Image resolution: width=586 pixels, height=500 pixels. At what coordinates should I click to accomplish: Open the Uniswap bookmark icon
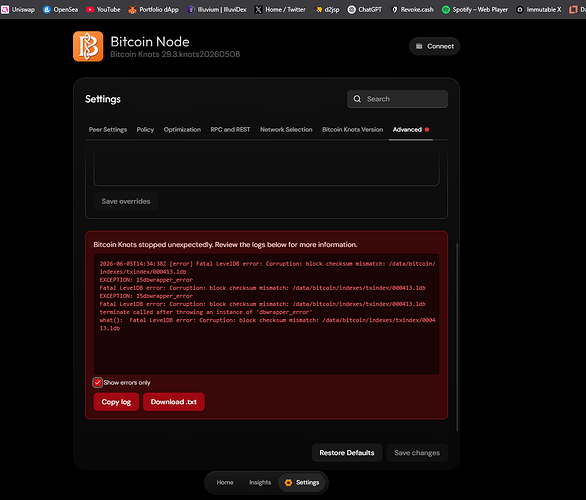5,9
